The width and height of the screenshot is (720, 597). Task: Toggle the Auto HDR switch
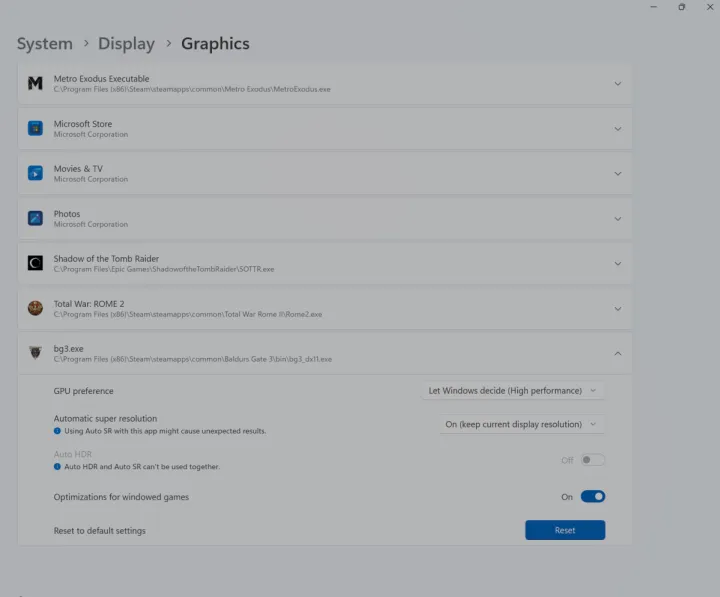coord(592,460)
